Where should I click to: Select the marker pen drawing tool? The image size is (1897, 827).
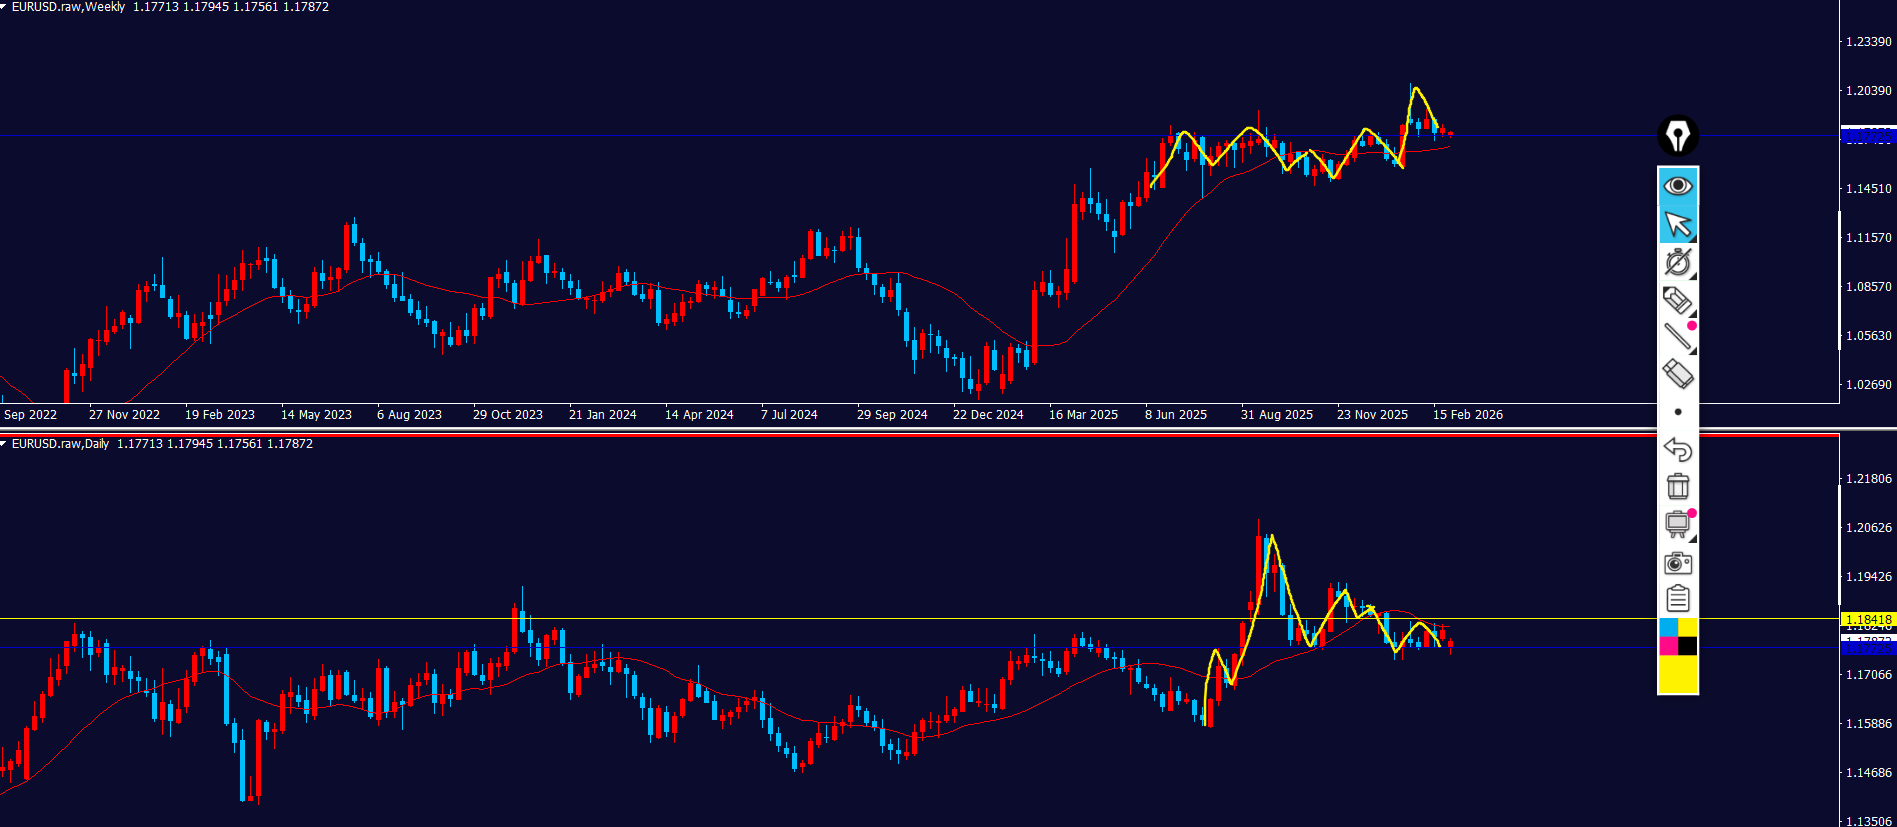(x=1677, y=300)
